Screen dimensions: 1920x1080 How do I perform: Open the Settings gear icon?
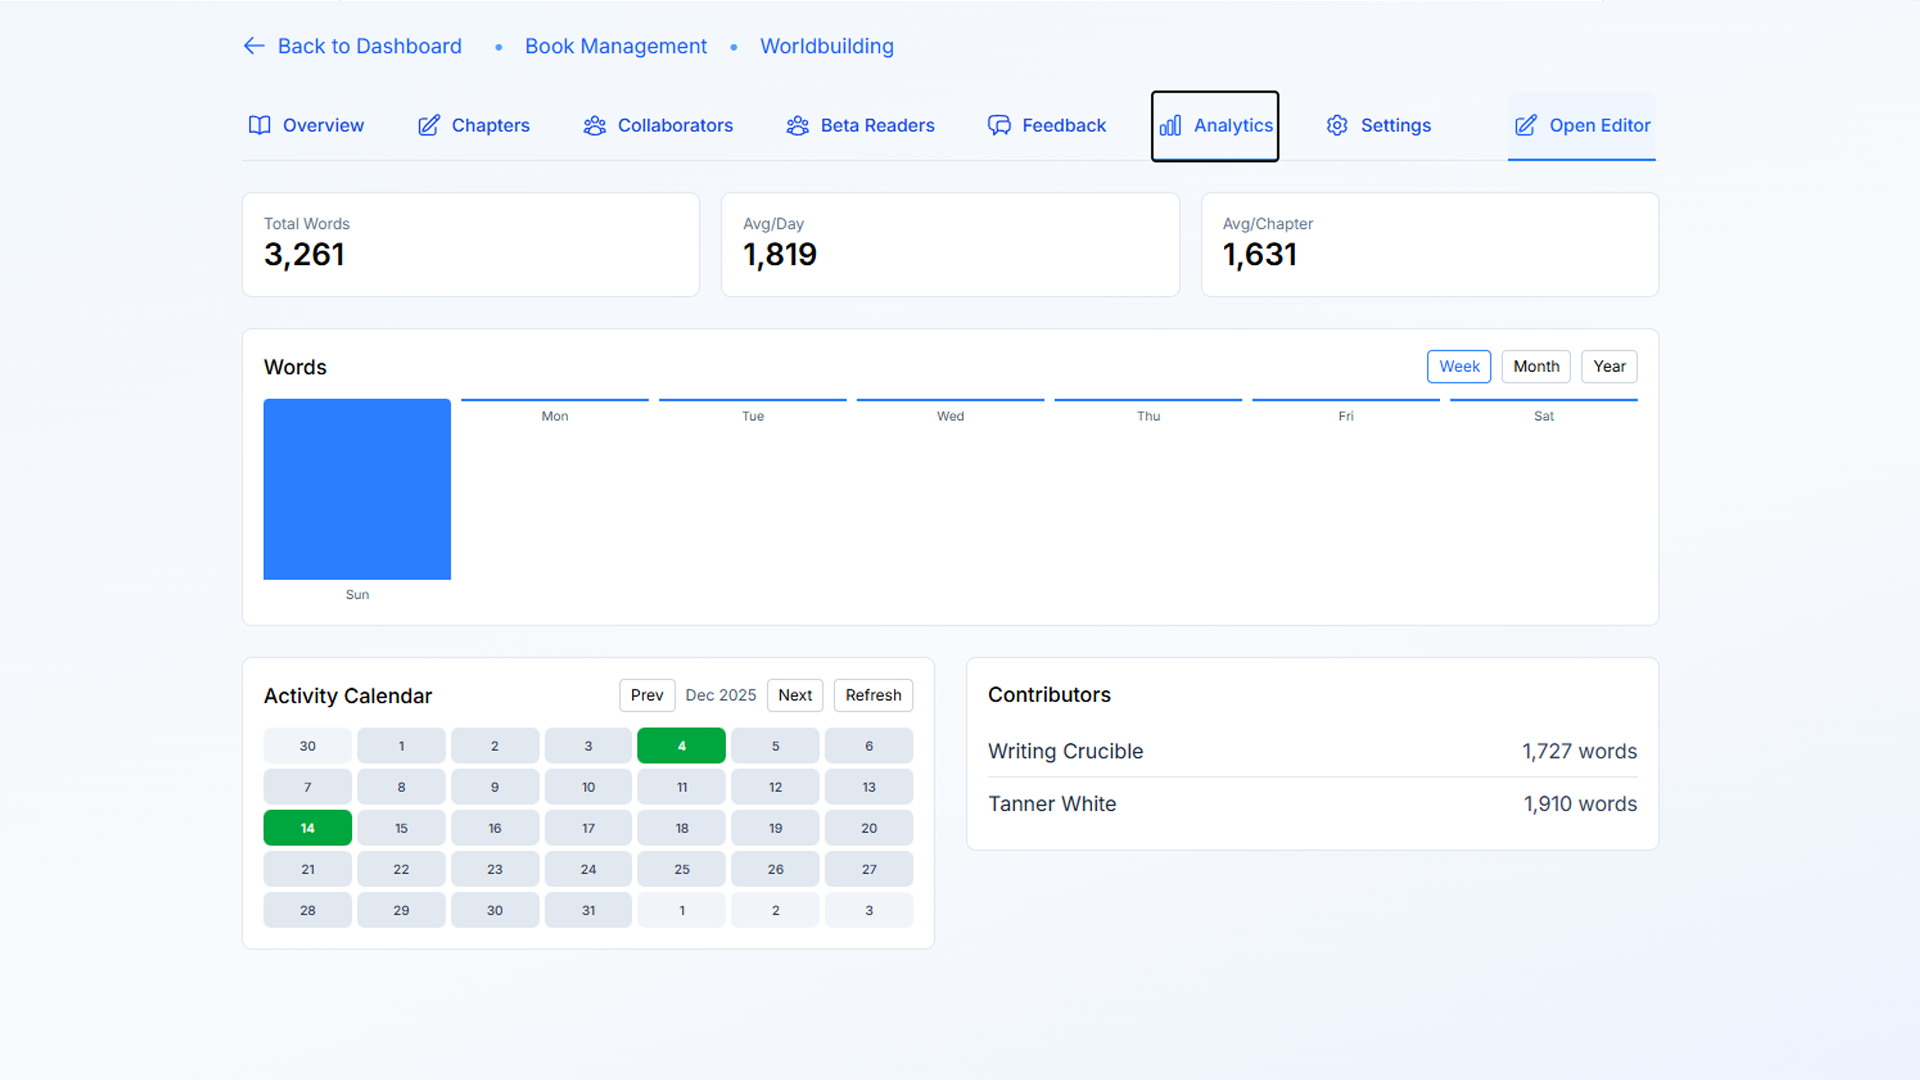click(x=1337, y=125)
